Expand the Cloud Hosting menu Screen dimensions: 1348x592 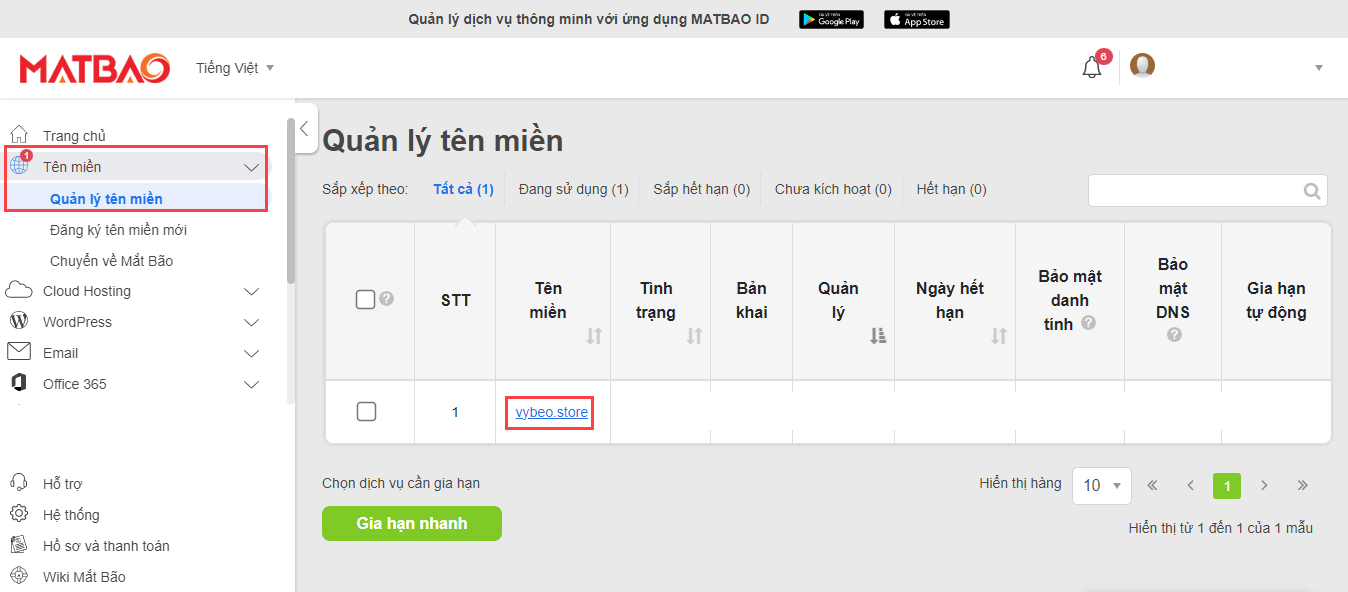[251, 292]
